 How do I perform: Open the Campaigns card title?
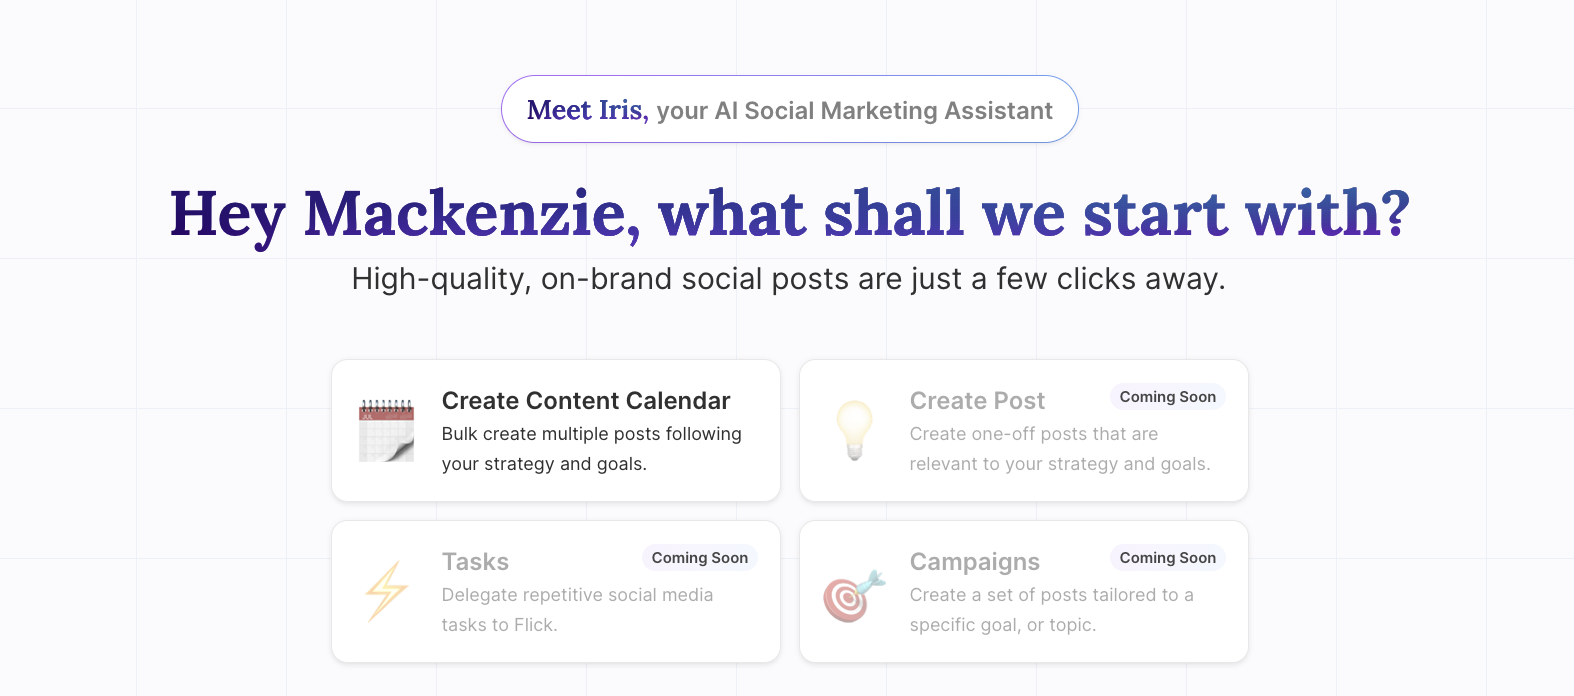point(974,562)
